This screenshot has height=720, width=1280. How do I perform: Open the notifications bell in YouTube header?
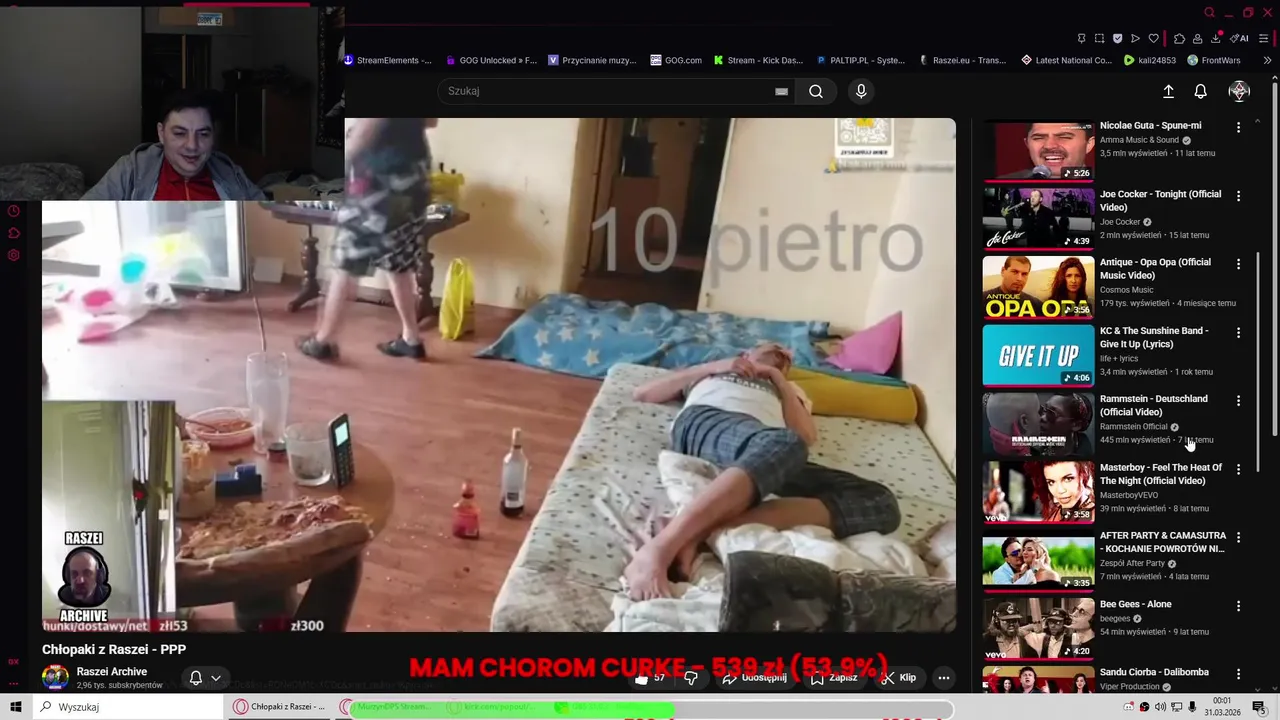(1201, 91)
